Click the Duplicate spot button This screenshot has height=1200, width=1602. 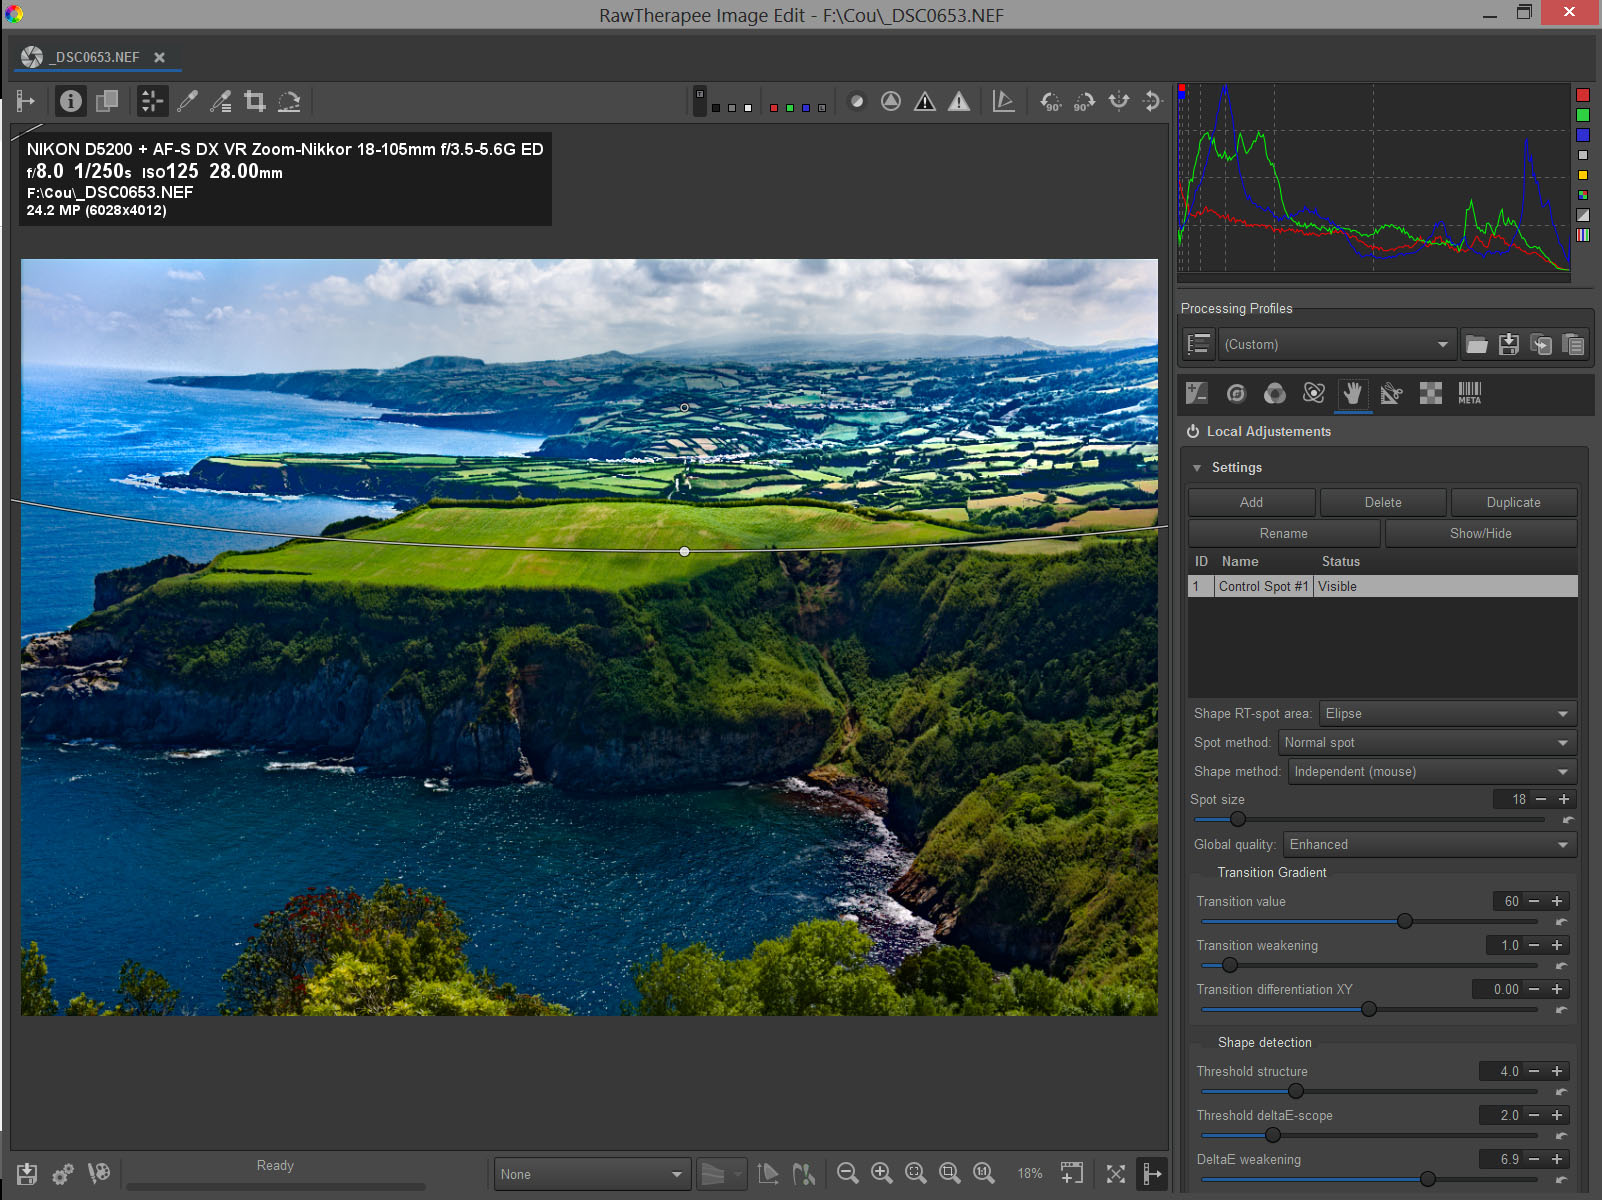1513,503
